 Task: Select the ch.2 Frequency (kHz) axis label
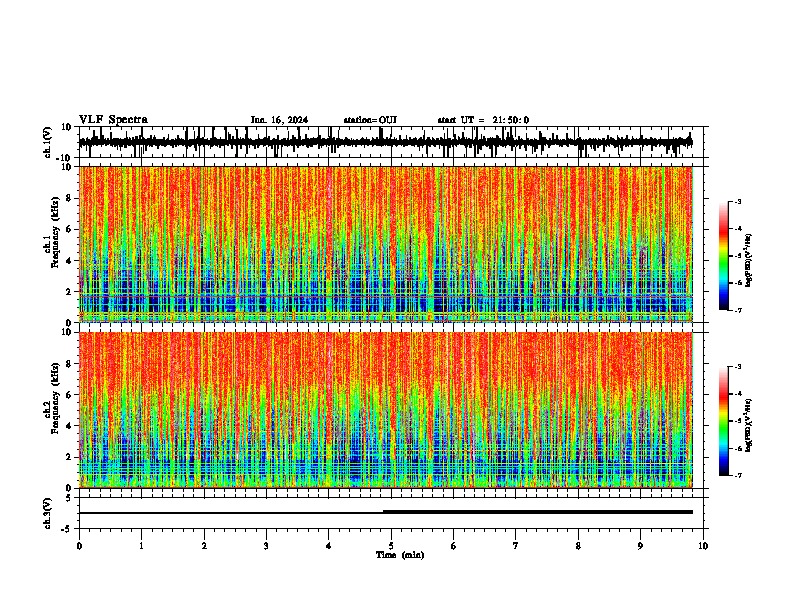click(55, 398)
